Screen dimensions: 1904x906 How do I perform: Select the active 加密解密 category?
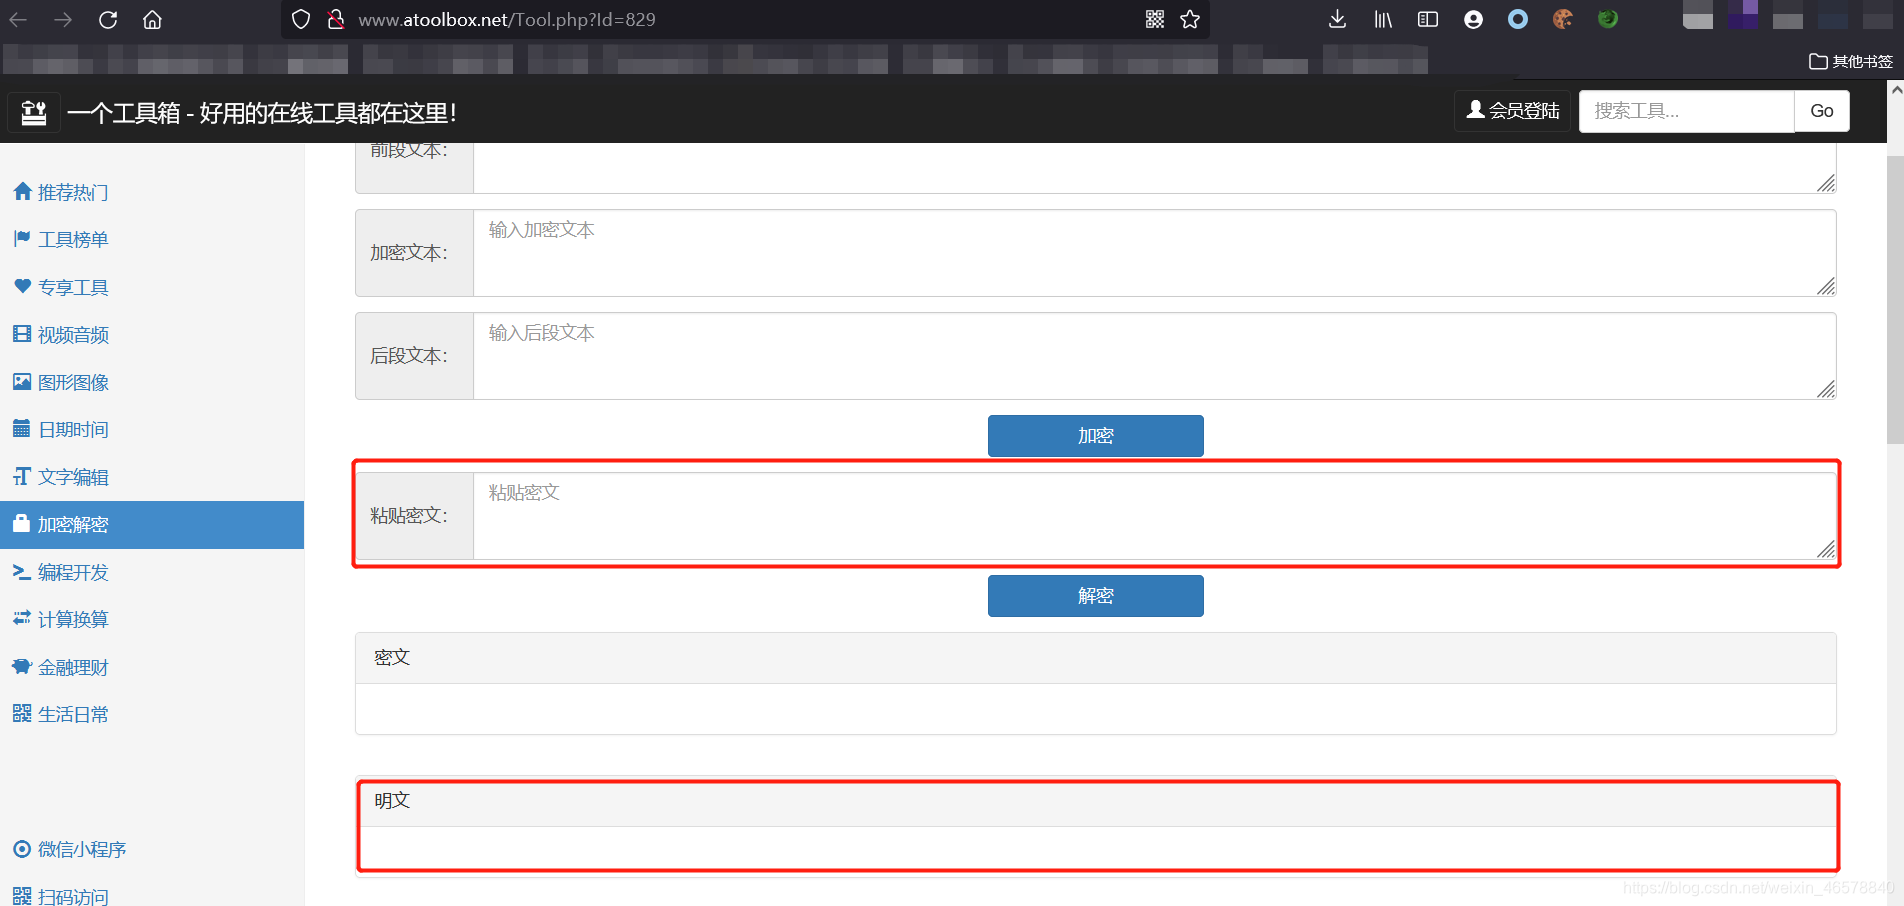pos(152,524)
